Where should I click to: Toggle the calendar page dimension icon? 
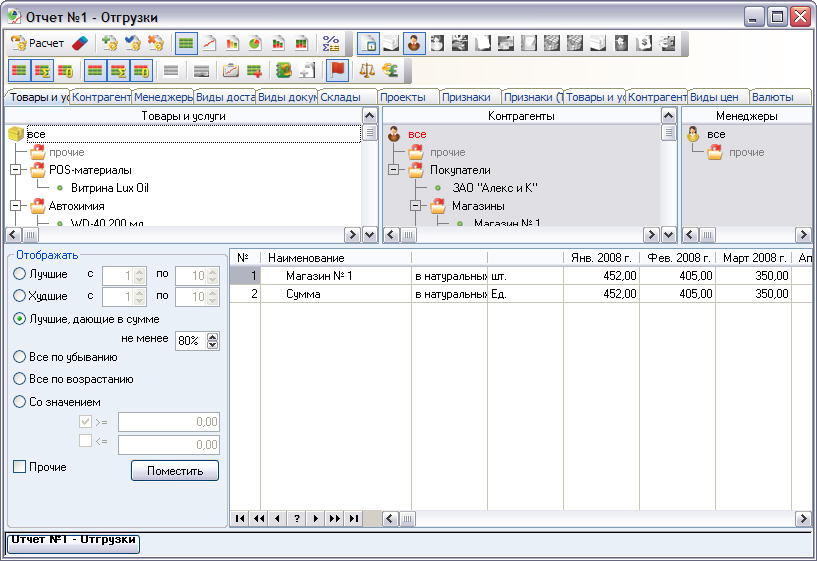coord(368,43)
